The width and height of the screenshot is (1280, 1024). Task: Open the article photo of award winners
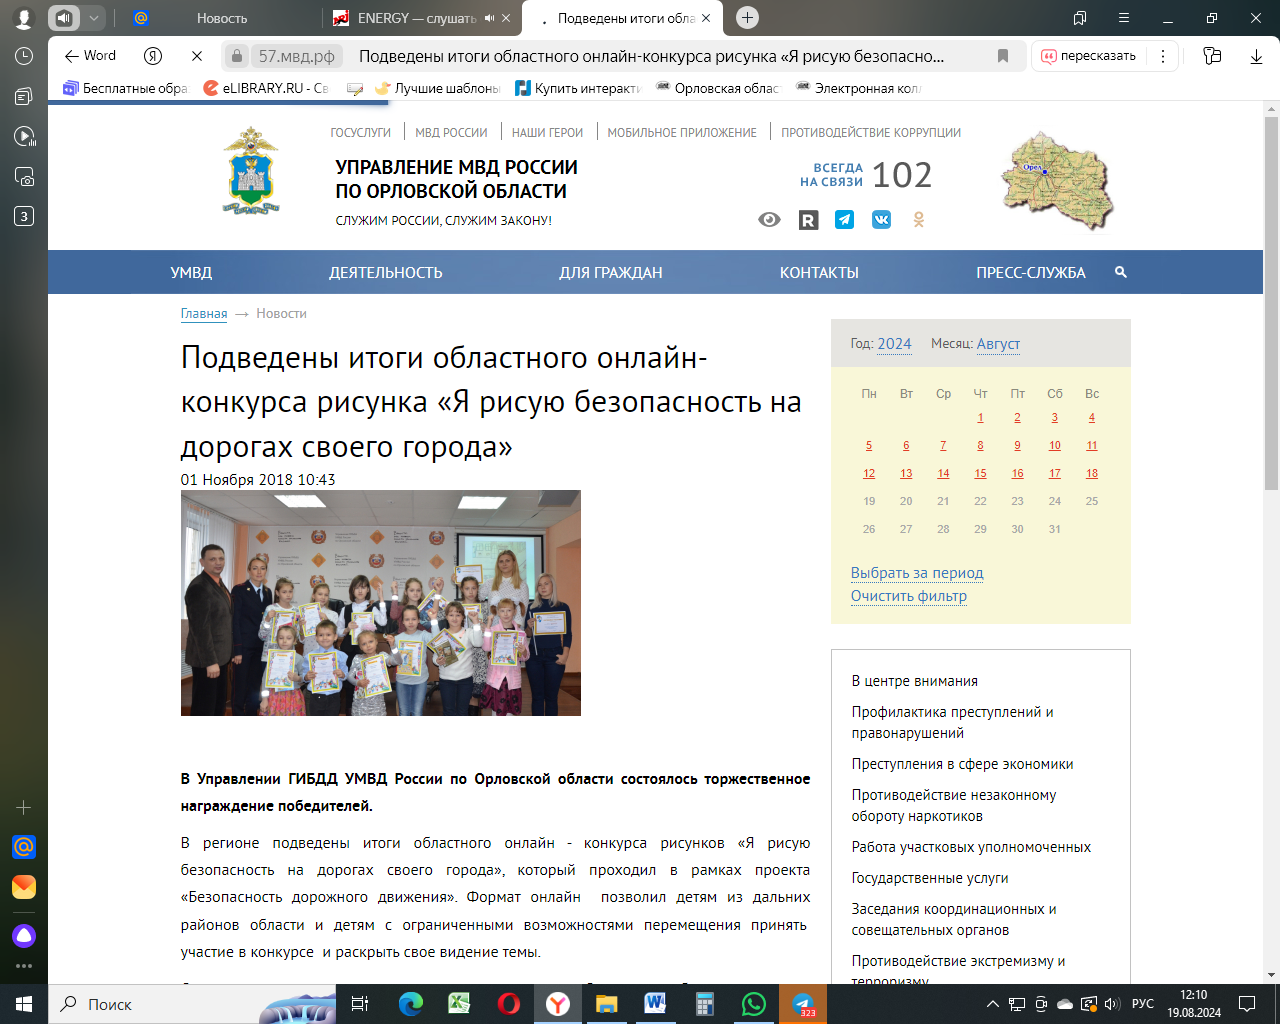(x=380, y=603)
